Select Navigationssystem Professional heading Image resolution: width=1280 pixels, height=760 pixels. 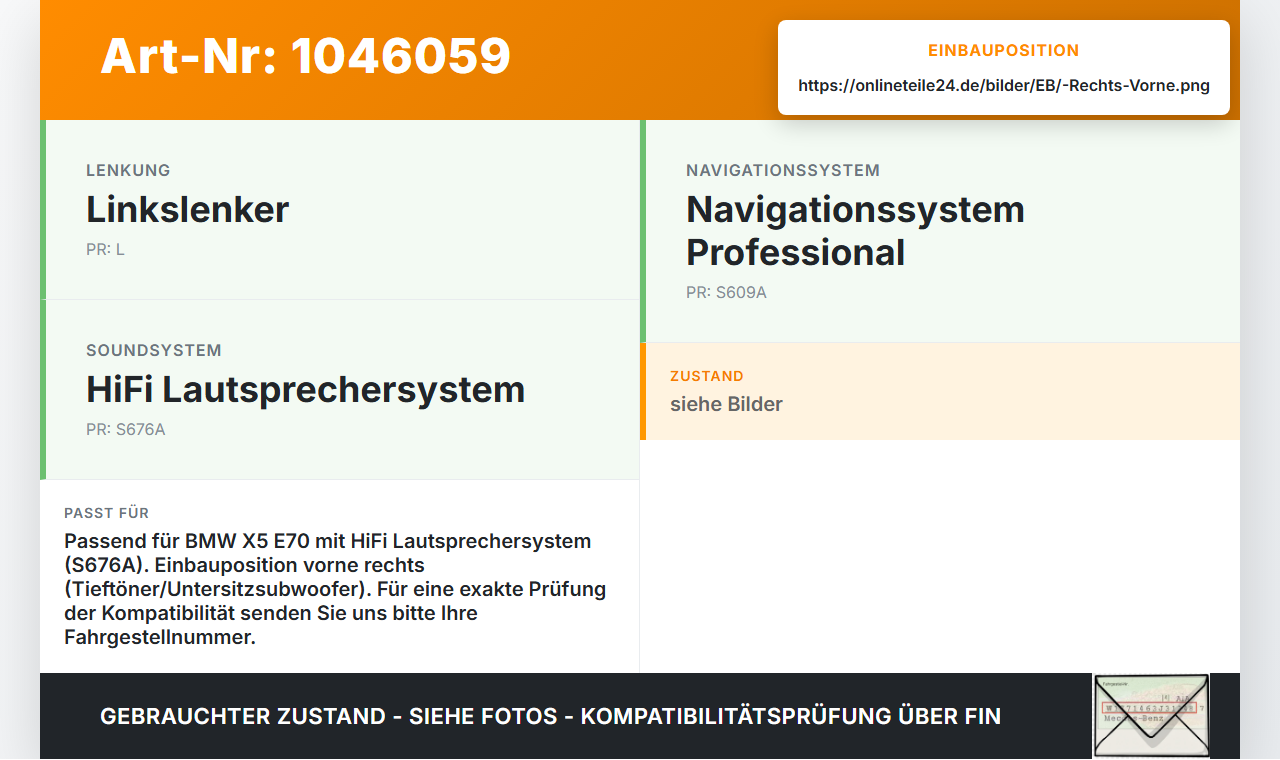click(x=856, y=231)
